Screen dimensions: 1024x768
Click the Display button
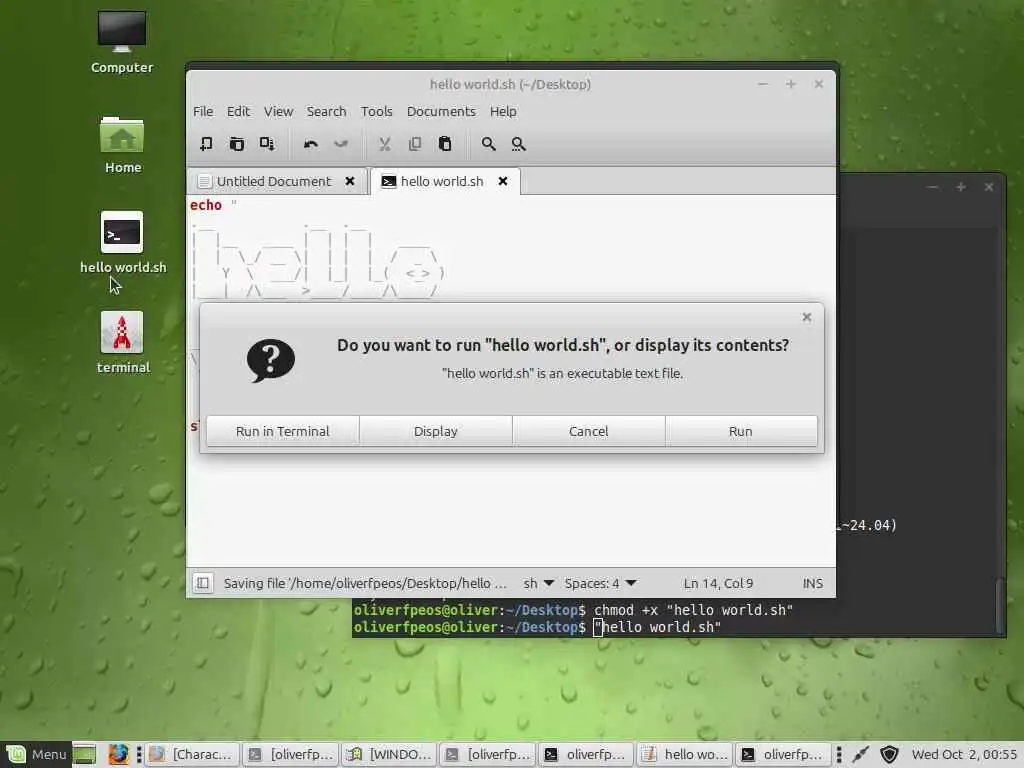tap(436, 431)
